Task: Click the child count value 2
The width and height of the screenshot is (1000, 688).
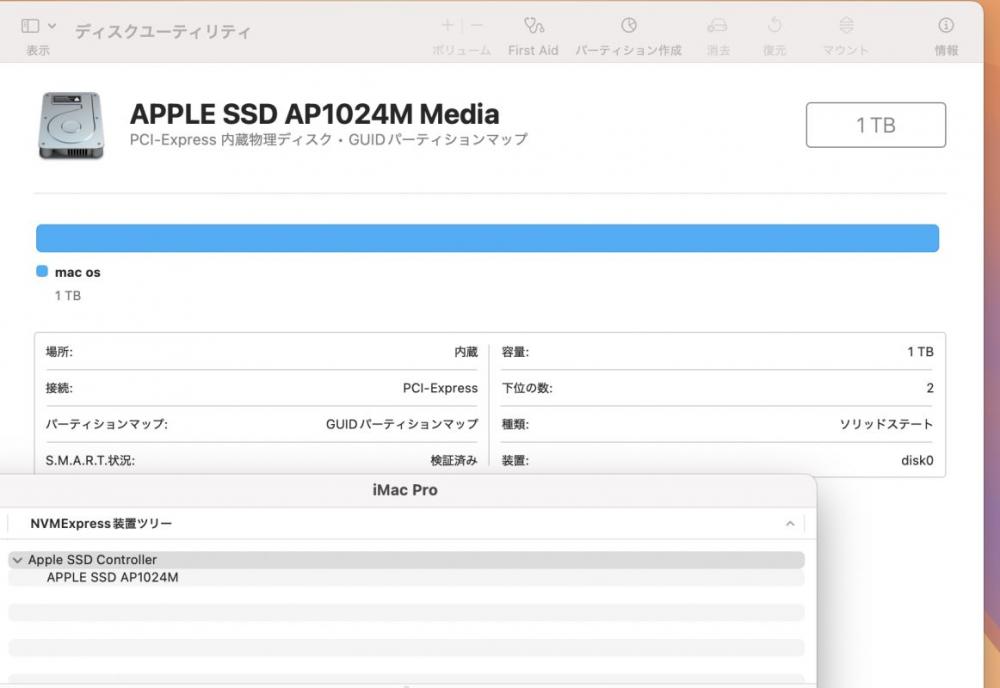Action: (x=930, y=388)
